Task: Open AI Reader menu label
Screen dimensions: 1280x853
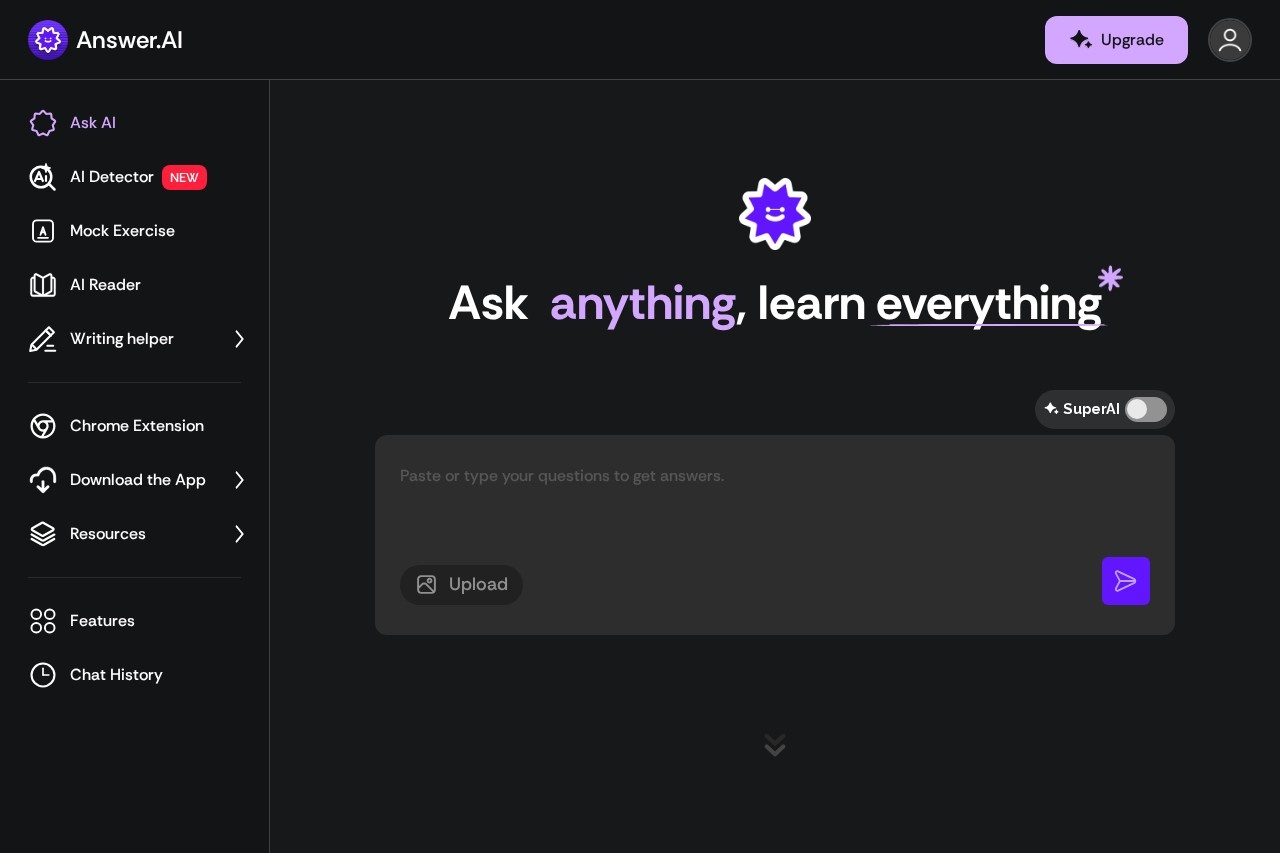Action: click(105, 285)
